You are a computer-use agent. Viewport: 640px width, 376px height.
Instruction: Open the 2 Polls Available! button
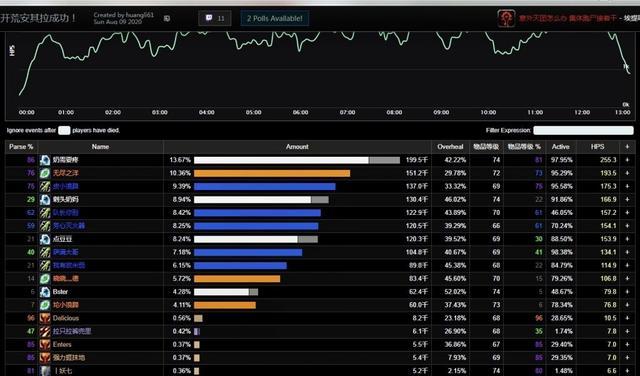(275, 18)
